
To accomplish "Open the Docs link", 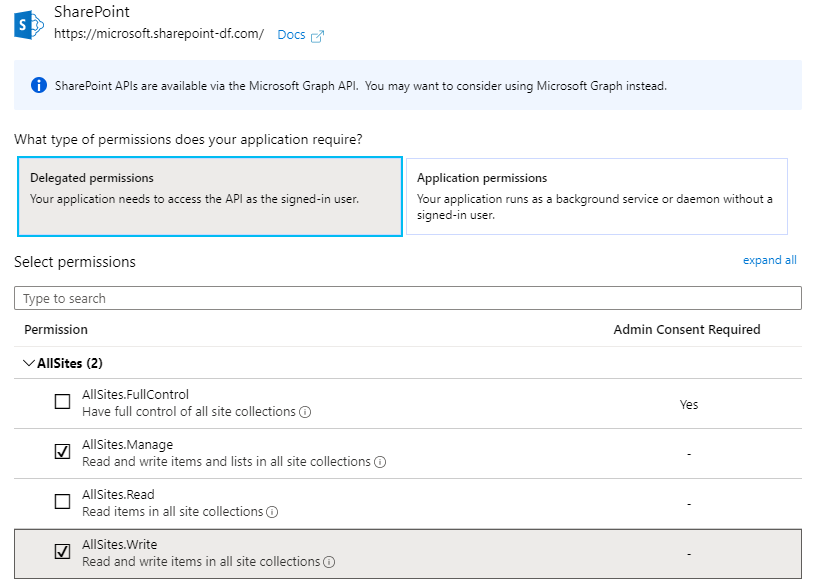I will tap(291, 35).
